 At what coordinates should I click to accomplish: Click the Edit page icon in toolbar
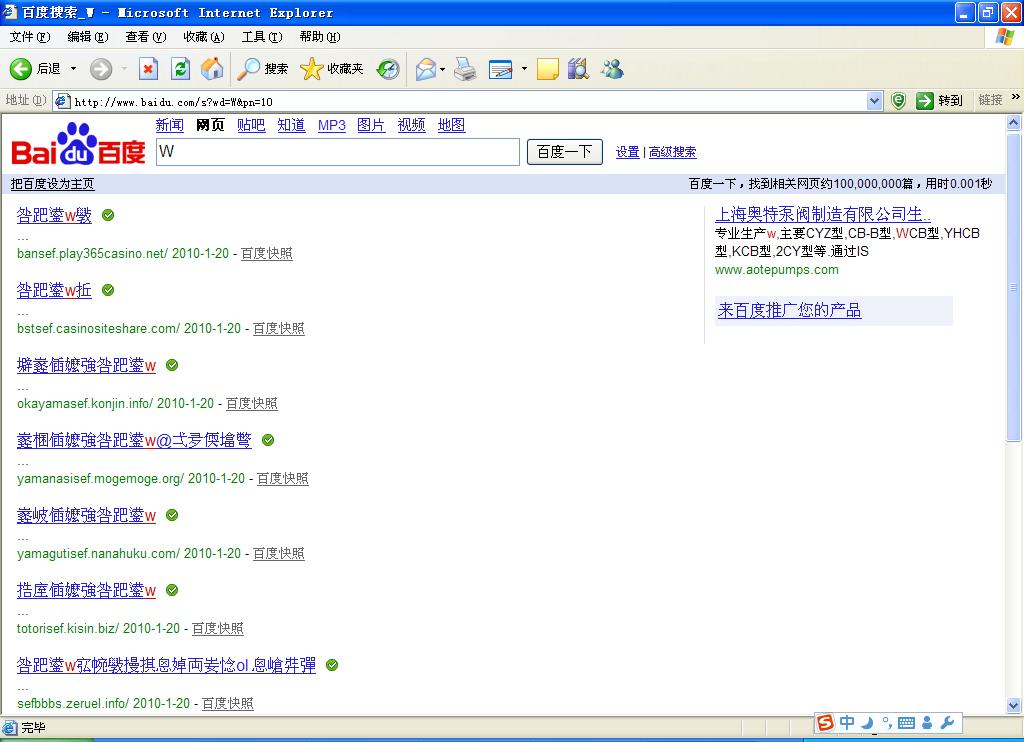[x=500, y=69]
